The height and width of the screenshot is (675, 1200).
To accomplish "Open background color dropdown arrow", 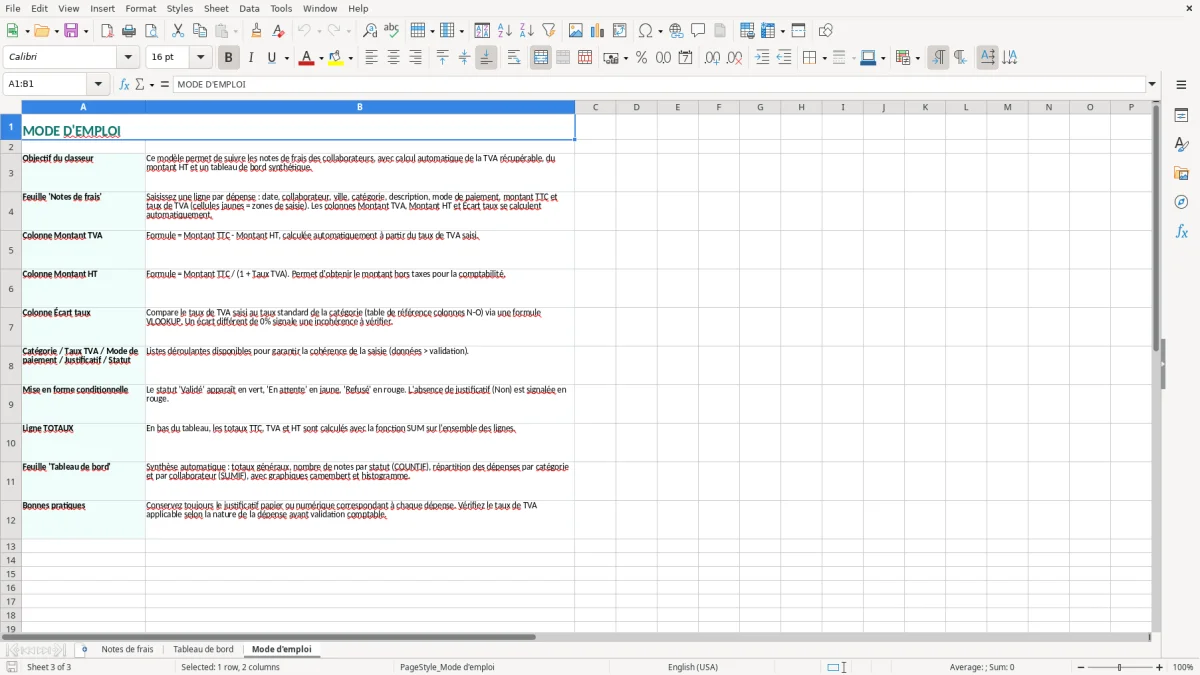I will point(350,58).
